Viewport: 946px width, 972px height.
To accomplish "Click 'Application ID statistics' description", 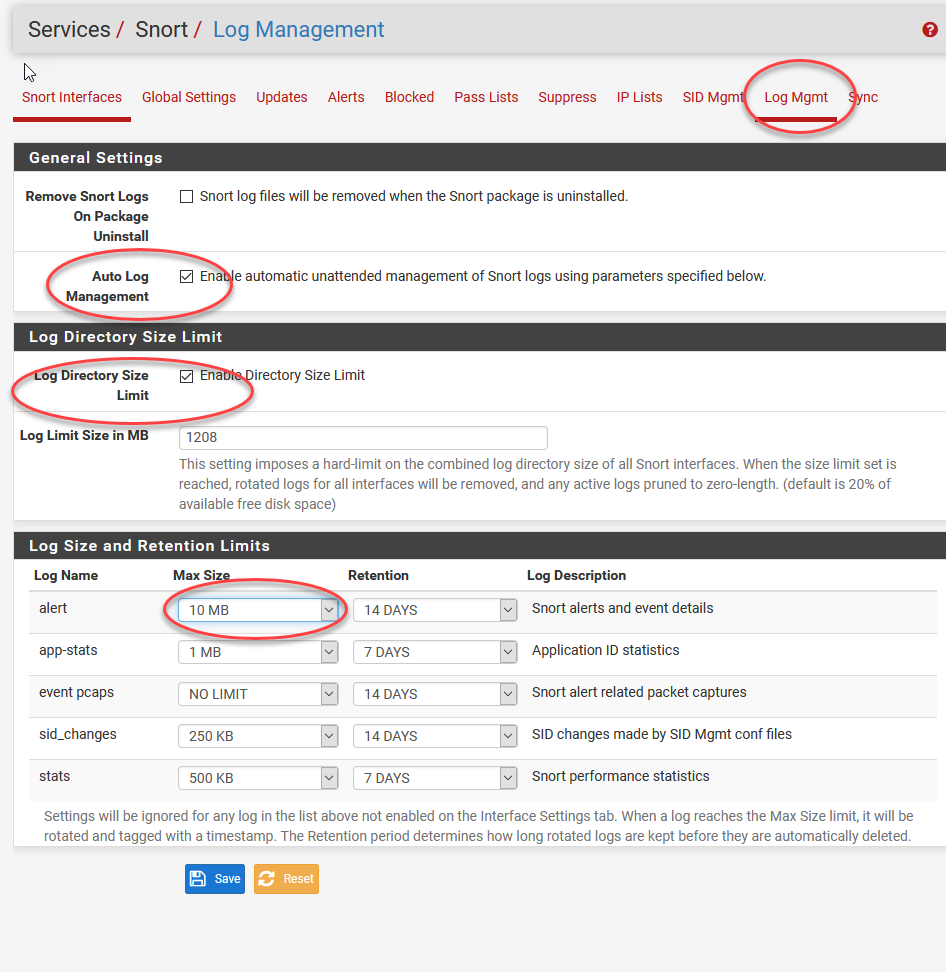I will pos(606,650).
